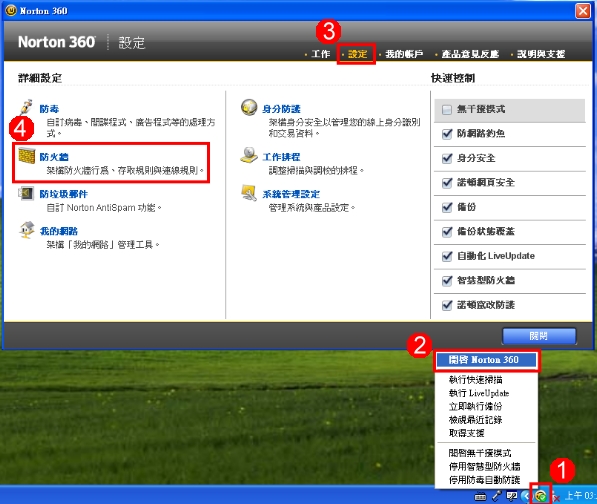
Task: Toggle the 身分安全 checkbox
Action: (447, 158)
